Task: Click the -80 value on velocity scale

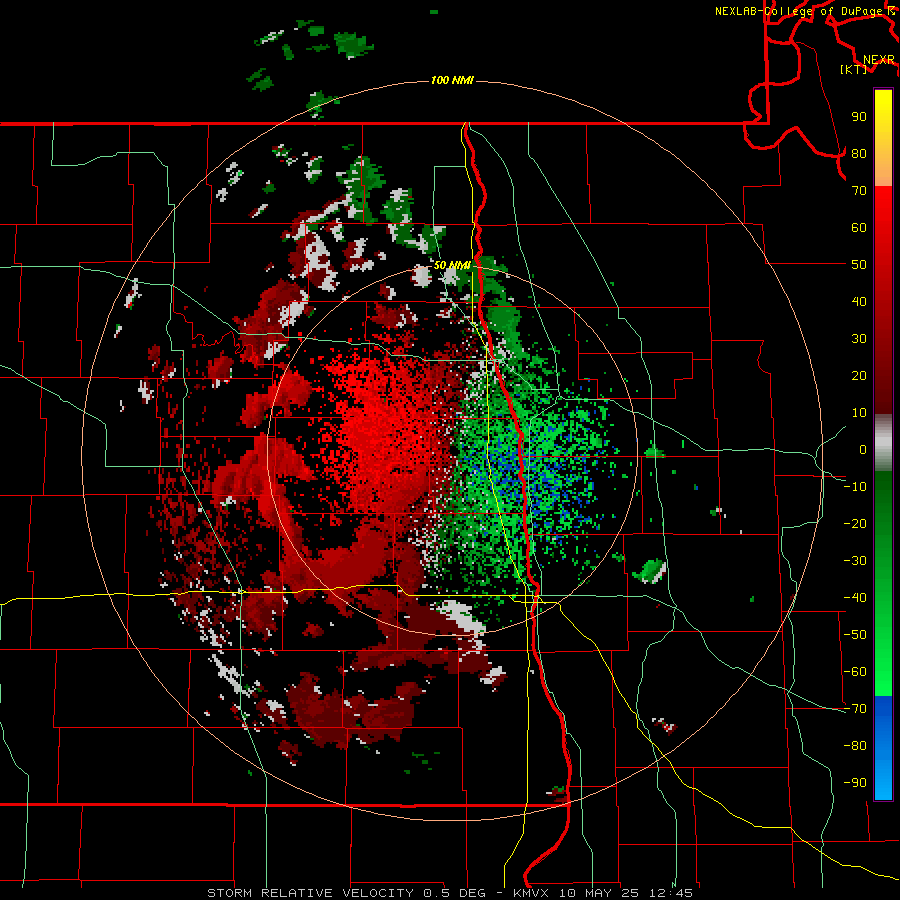Action: pos(855,746)
